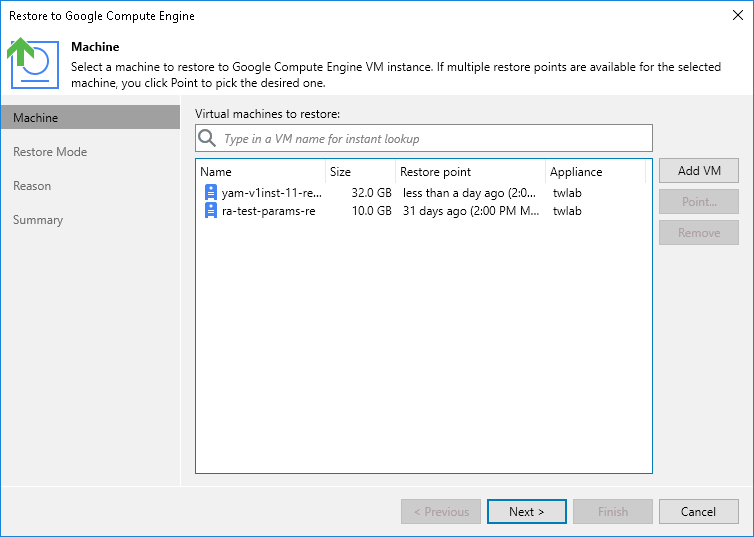Click the Previous button
Viewport: 754px width, 537px height.
pos(441,512)
